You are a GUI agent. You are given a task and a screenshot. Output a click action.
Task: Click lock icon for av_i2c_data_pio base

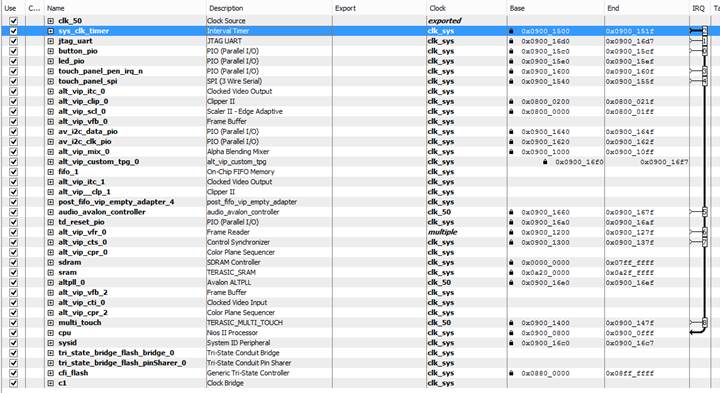pyautogui.click(x=511, y=131)
